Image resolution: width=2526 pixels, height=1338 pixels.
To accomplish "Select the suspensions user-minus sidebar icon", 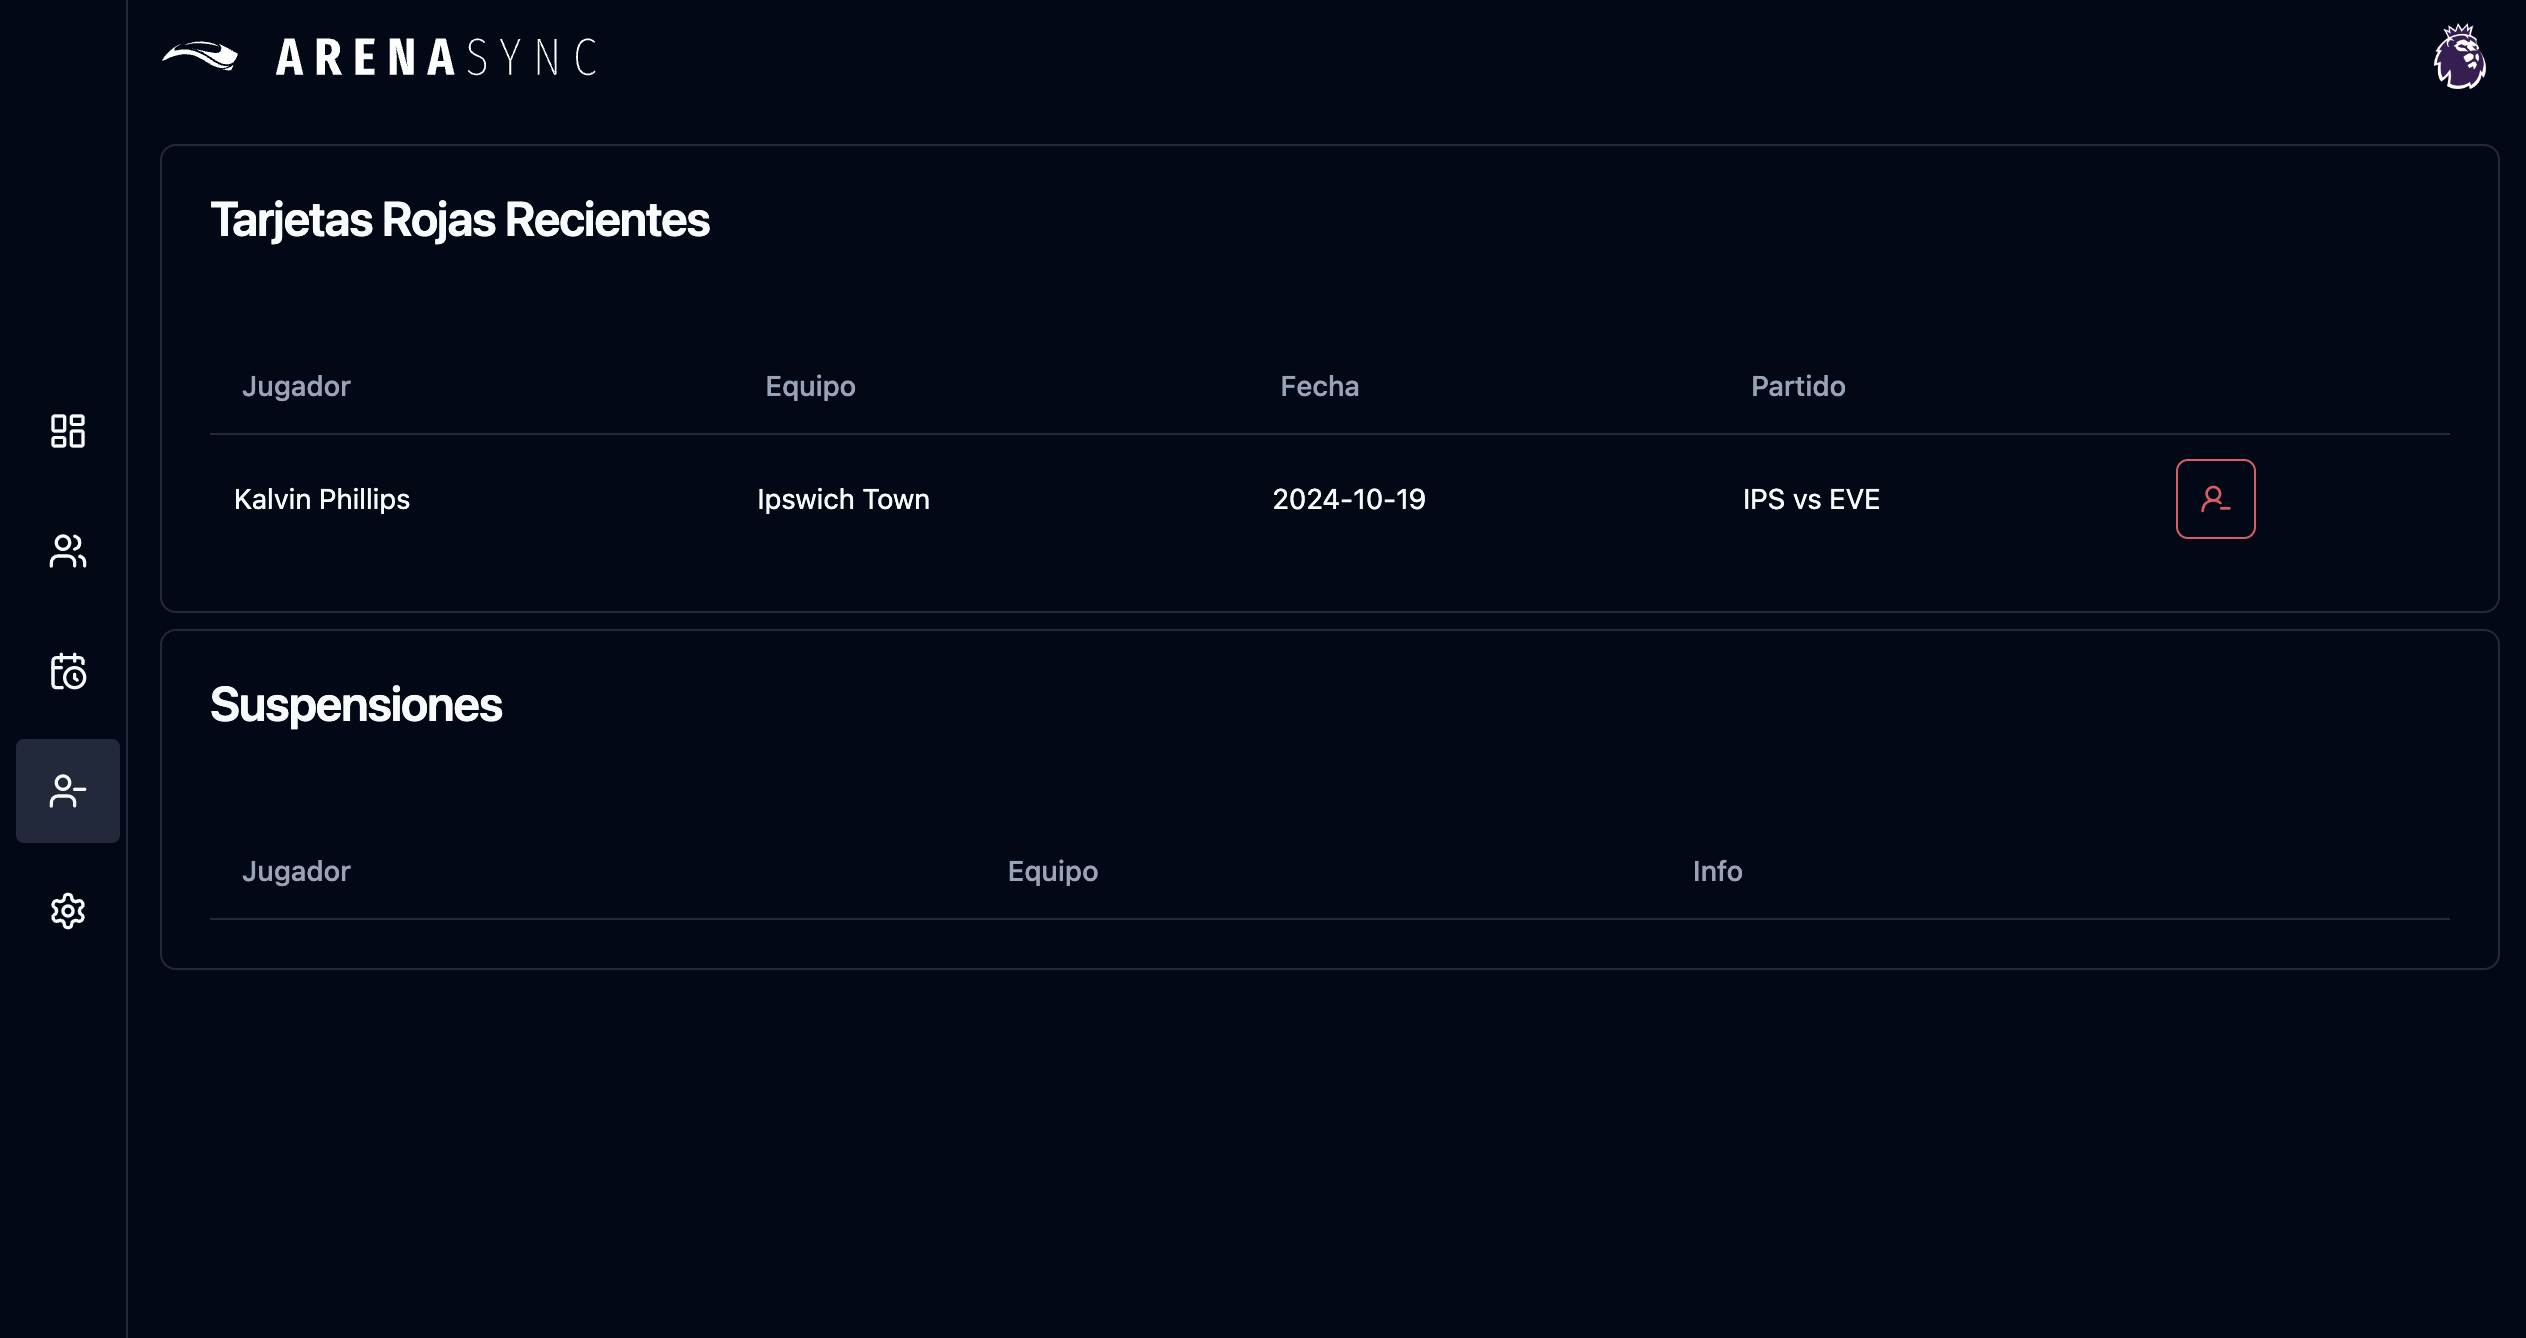I will 68,791.
